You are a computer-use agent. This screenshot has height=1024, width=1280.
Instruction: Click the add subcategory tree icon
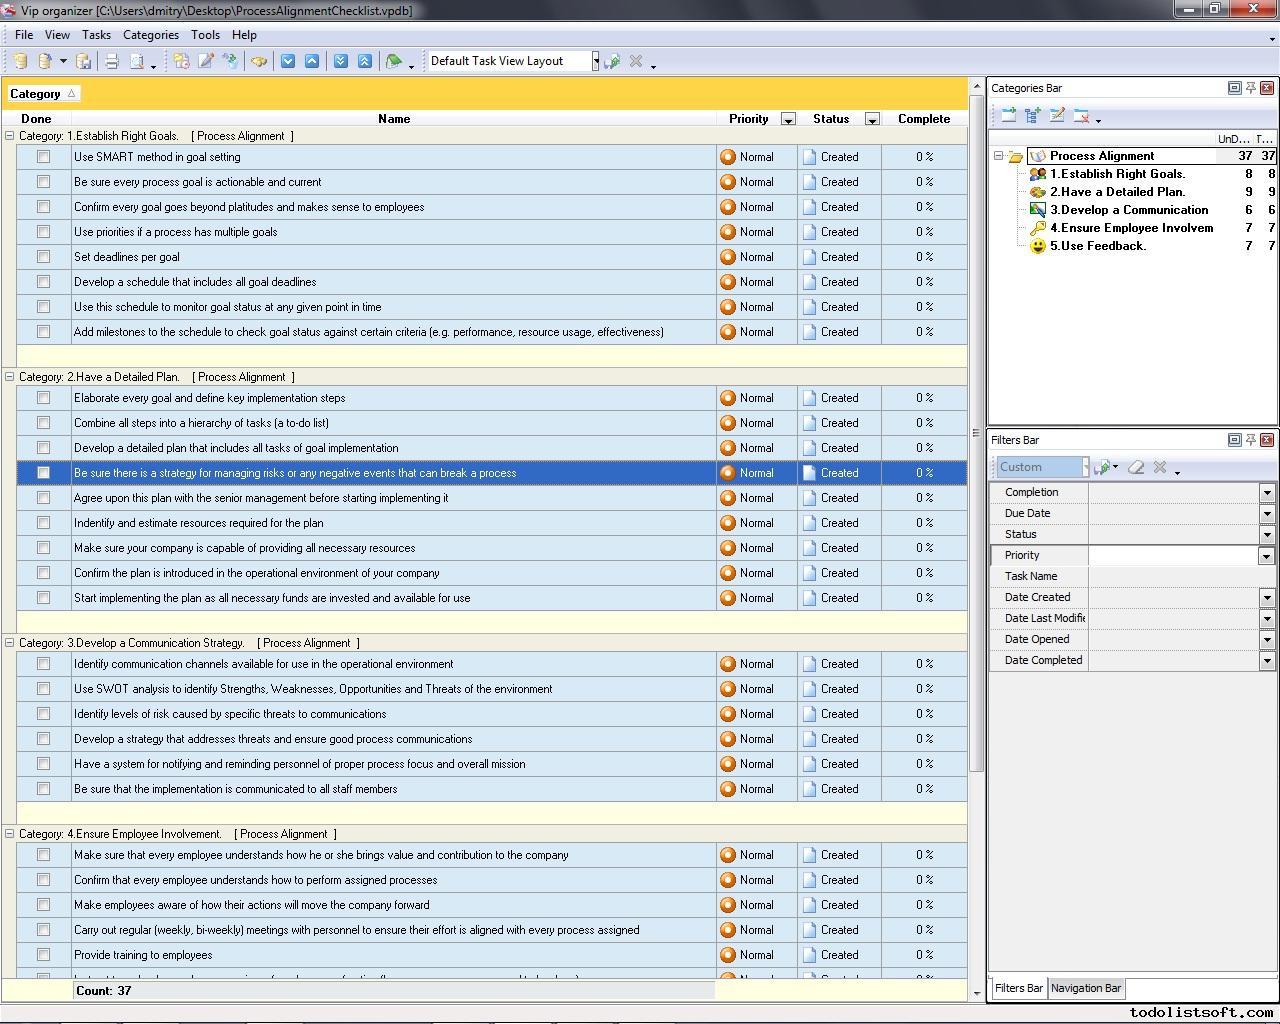(1033, 116)
